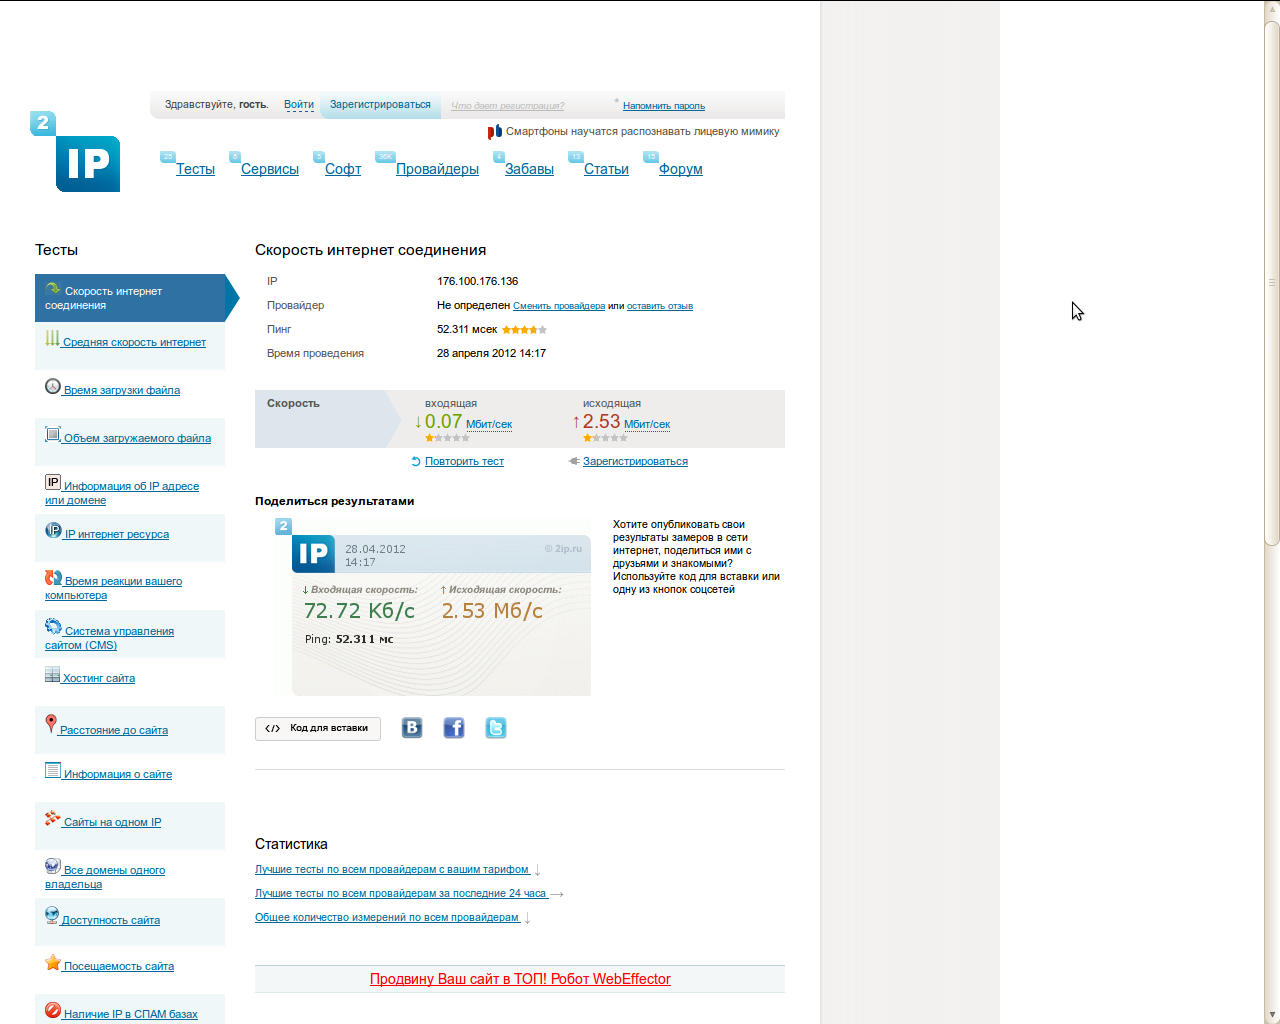1280x1024 pixels.
Task: Click the ping rating stars
Action: pos(524,330)
